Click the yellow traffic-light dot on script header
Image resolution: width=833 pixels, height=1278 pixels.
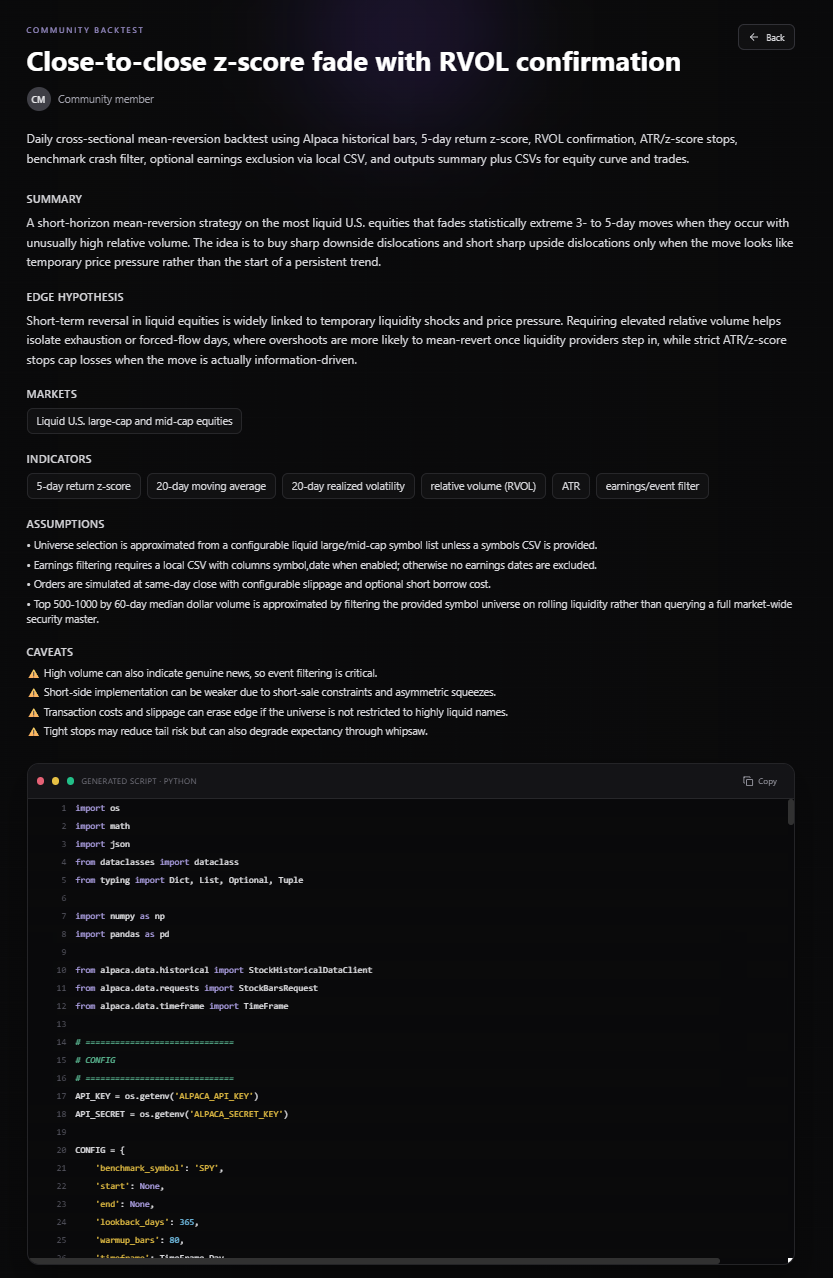[54, 781]
